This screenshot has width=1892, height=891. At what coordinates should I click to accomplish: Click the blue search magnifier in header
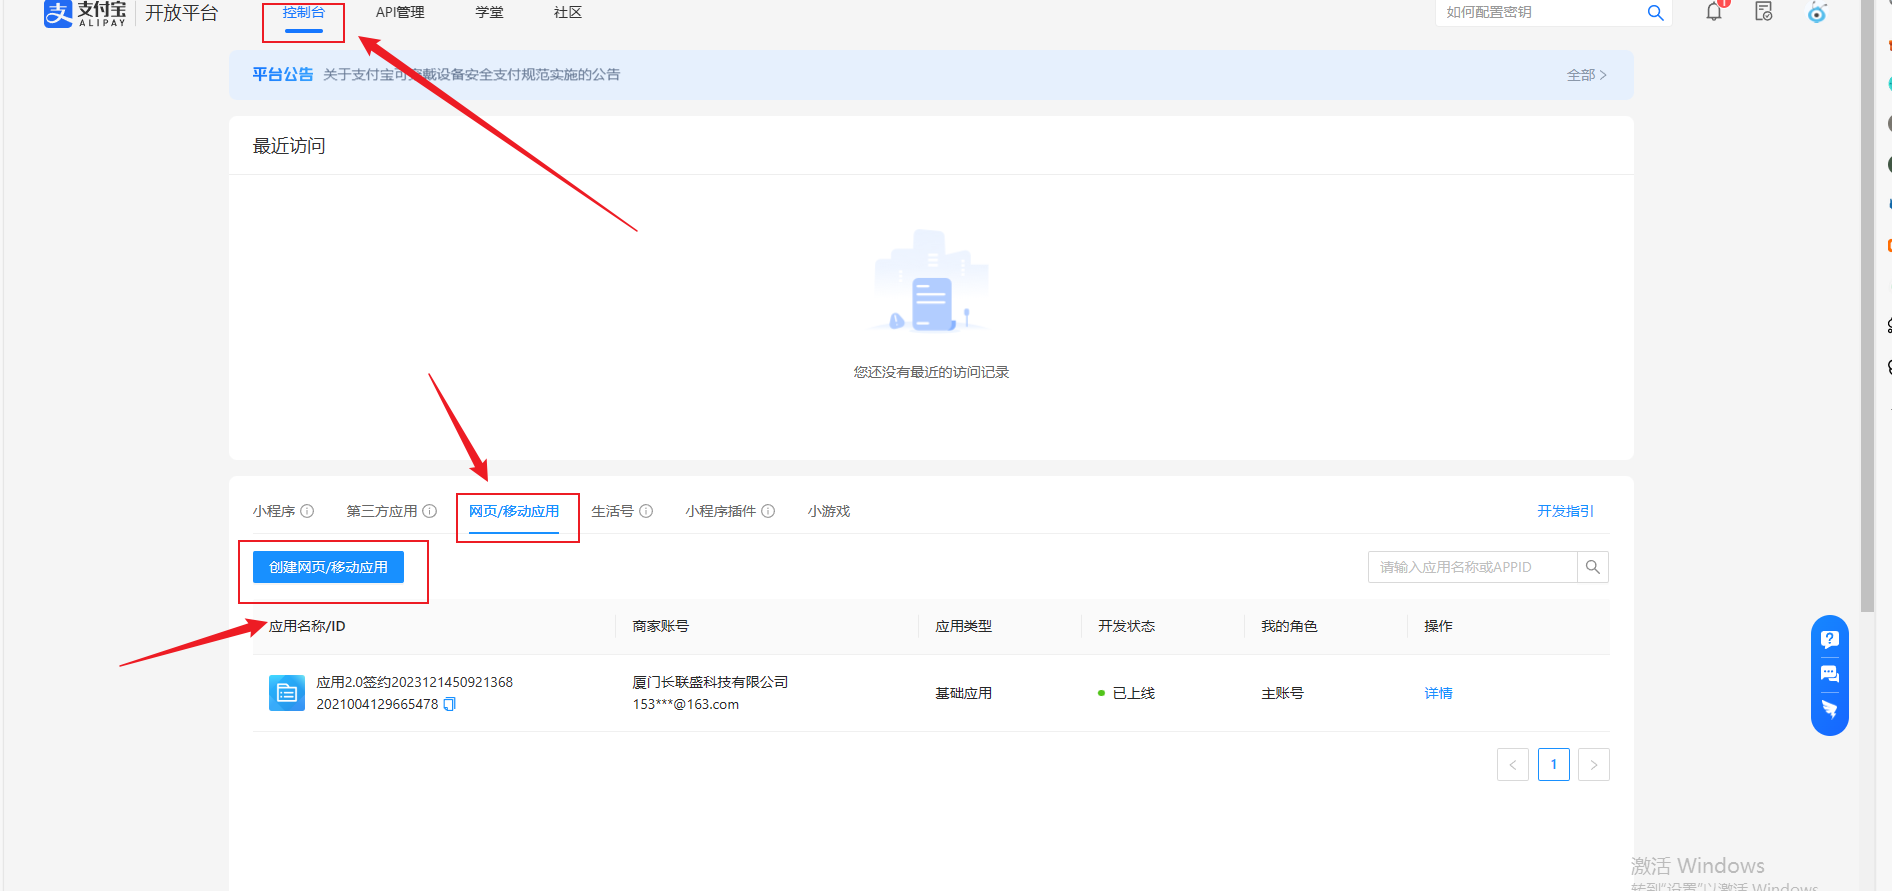(x=1655, y=13)
